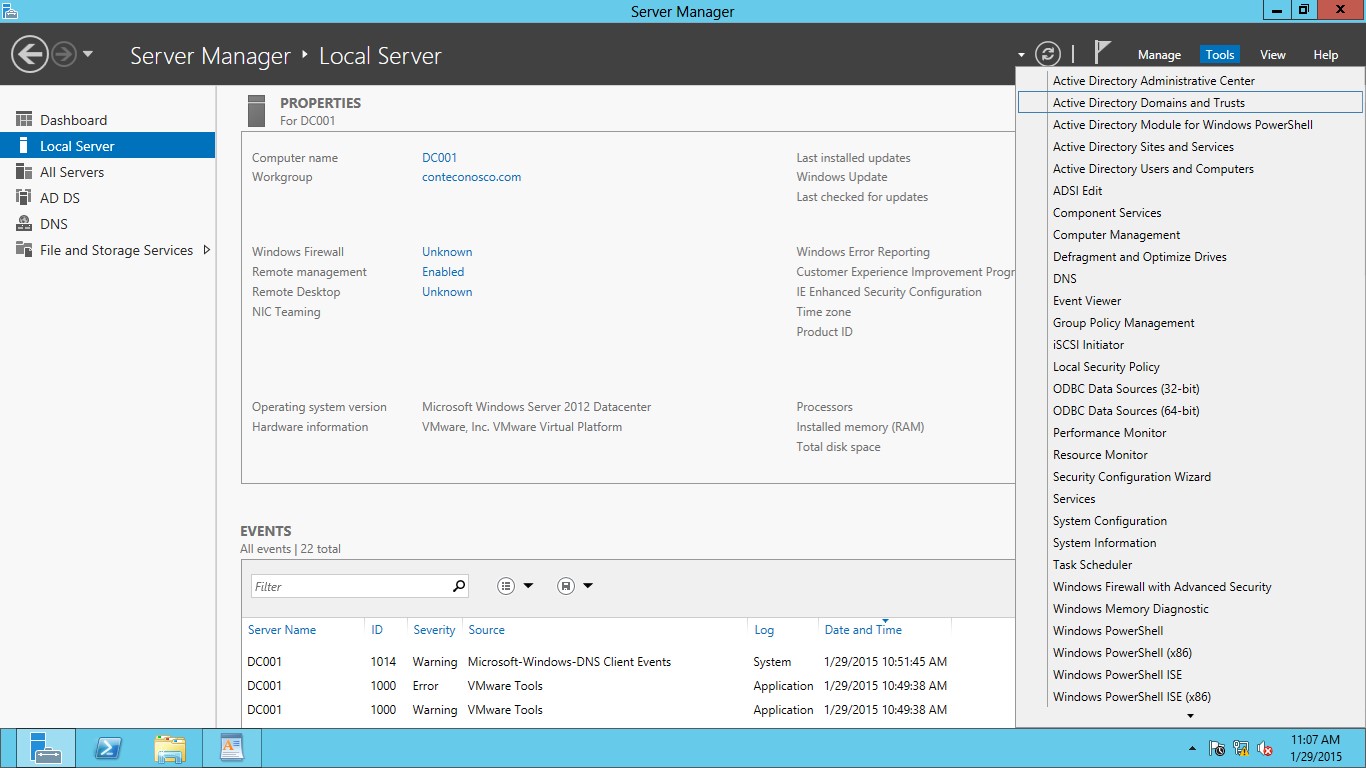Click the conteconosco.com workgroup link
The image size is (1366, 768).
(471, 177)
